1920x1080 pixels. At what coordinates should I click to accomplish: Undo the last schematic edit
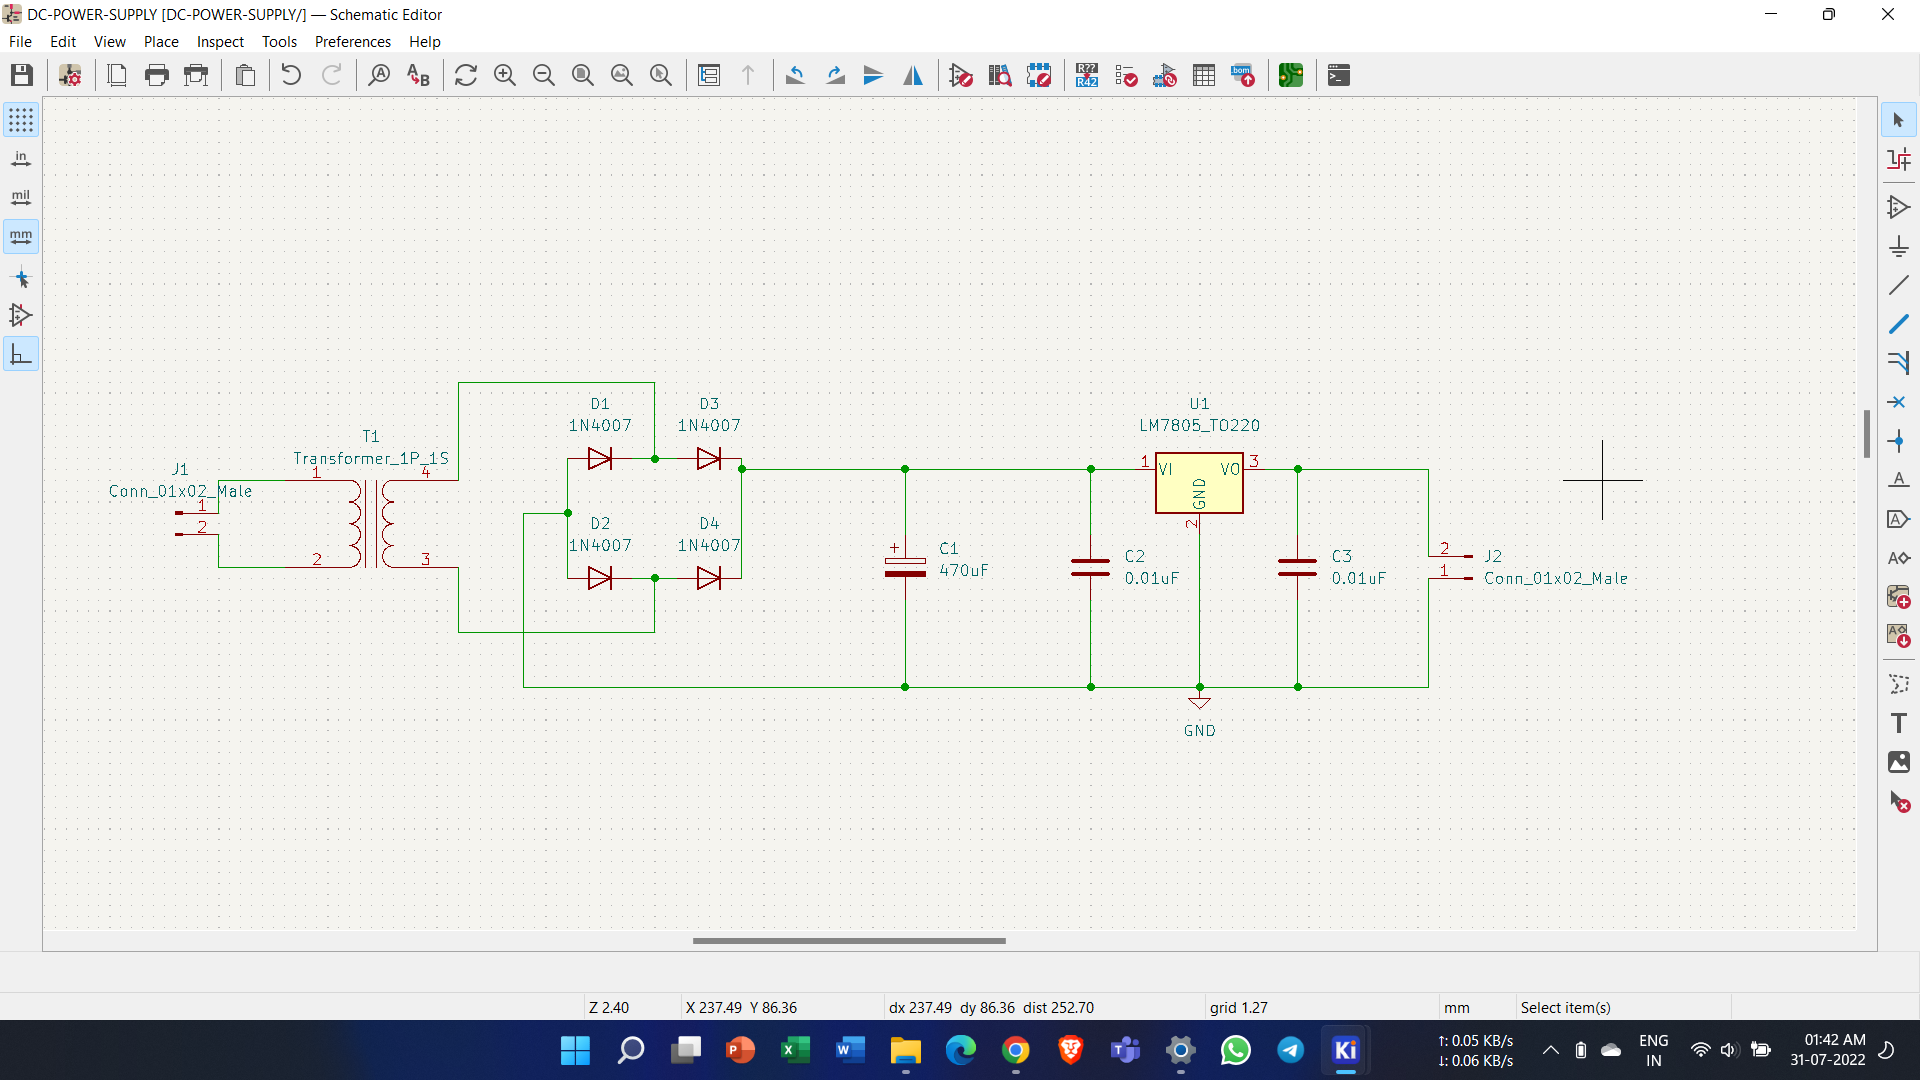point(289,74)
